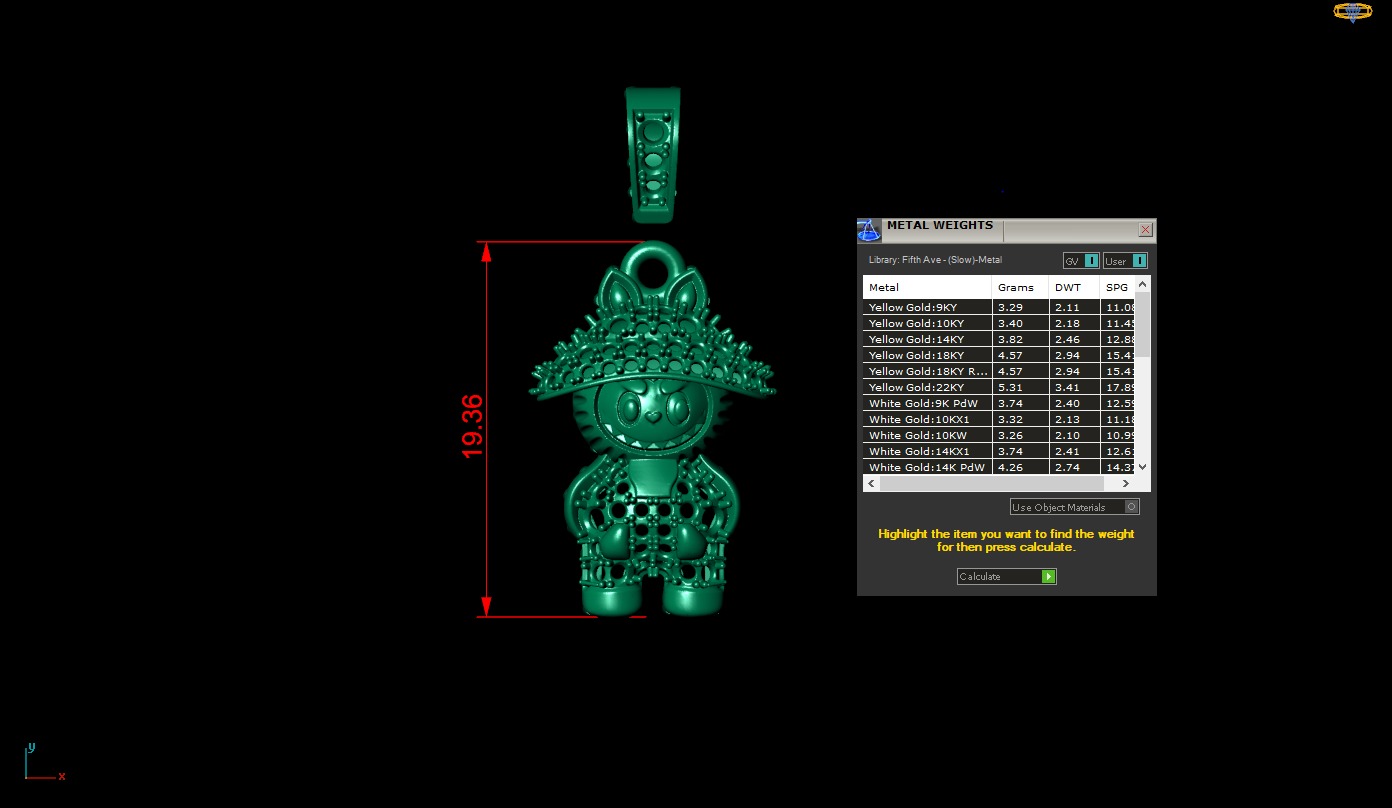Click the Library: Fifth Ave - (Slow)-Metal label
The height and width of the screenshot is (808, 1392).
click(935, 260)
